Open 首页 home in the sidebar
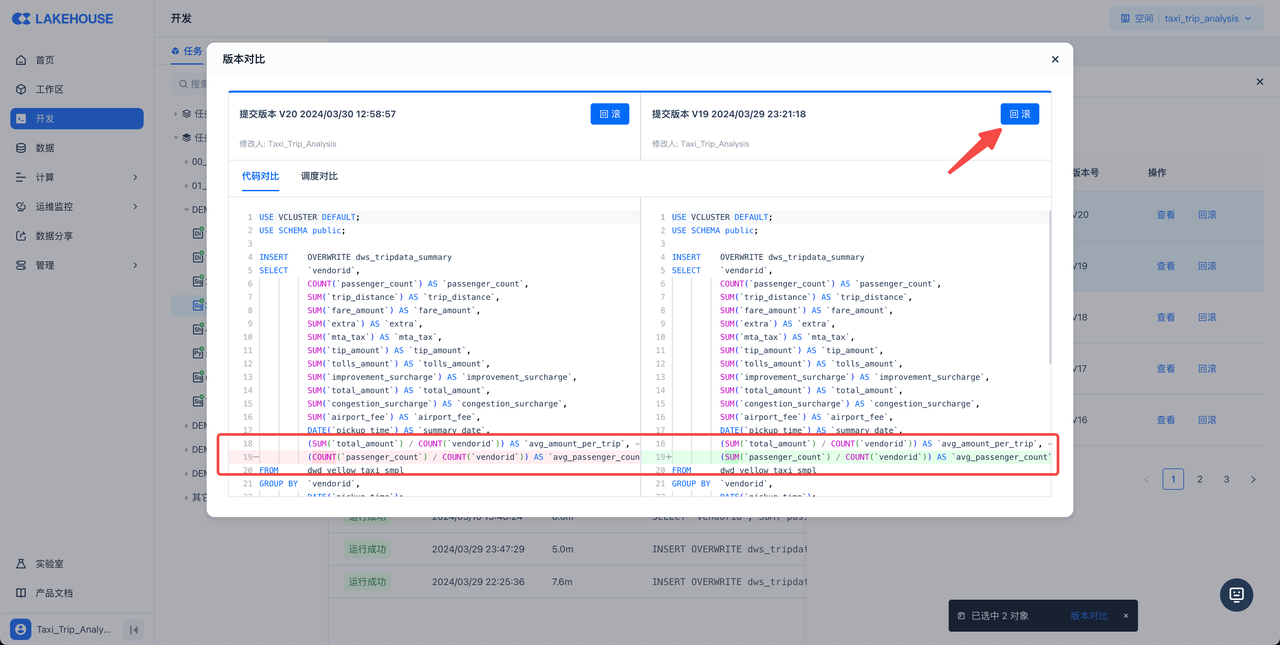This screenshot has width=1280, height=645. [44, 60]
